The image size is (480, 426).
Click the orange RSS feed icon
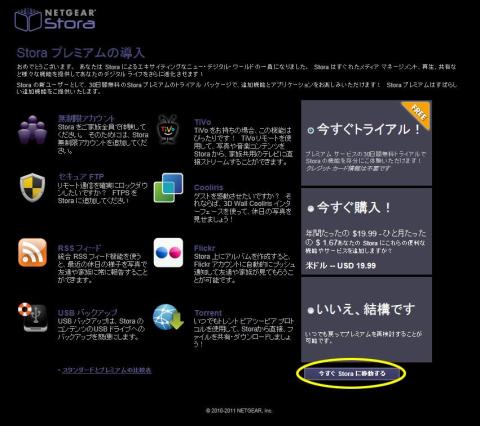(x=32, y=252)
